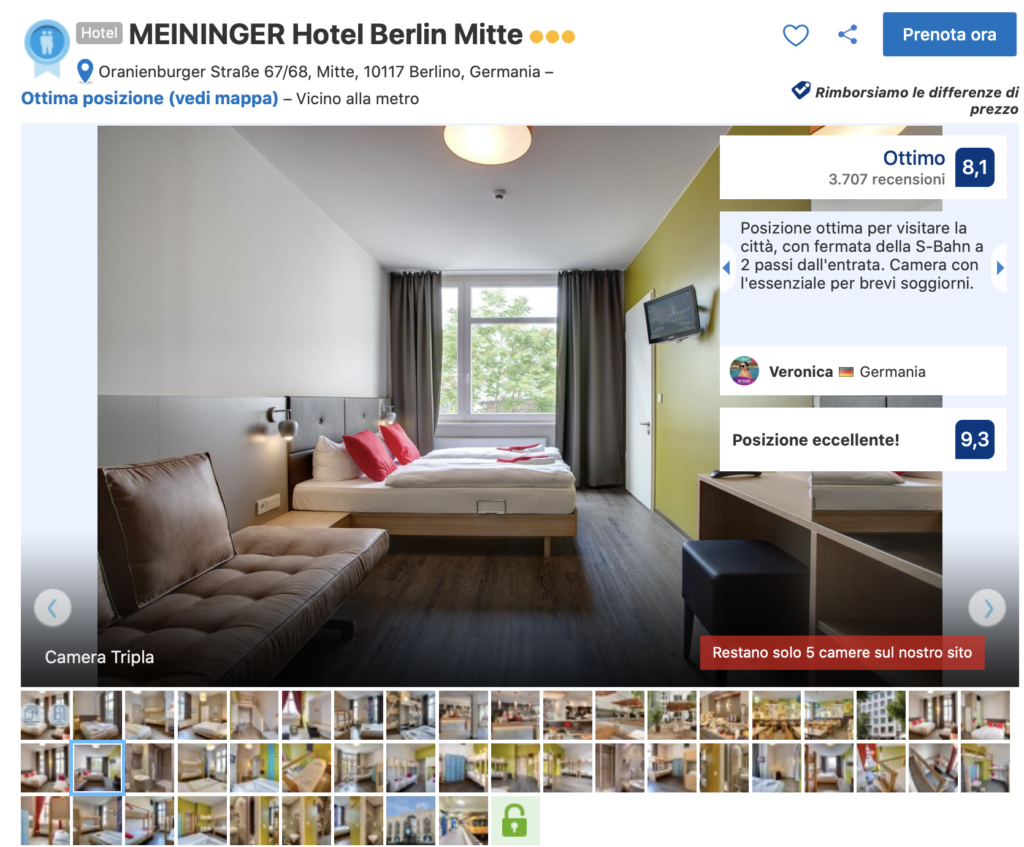The height and width of the screenshot is (847, 1024).
Task: Click the Posizione eccellente 9,3 score
Action: pyautogui.click(x=974, y=439)
